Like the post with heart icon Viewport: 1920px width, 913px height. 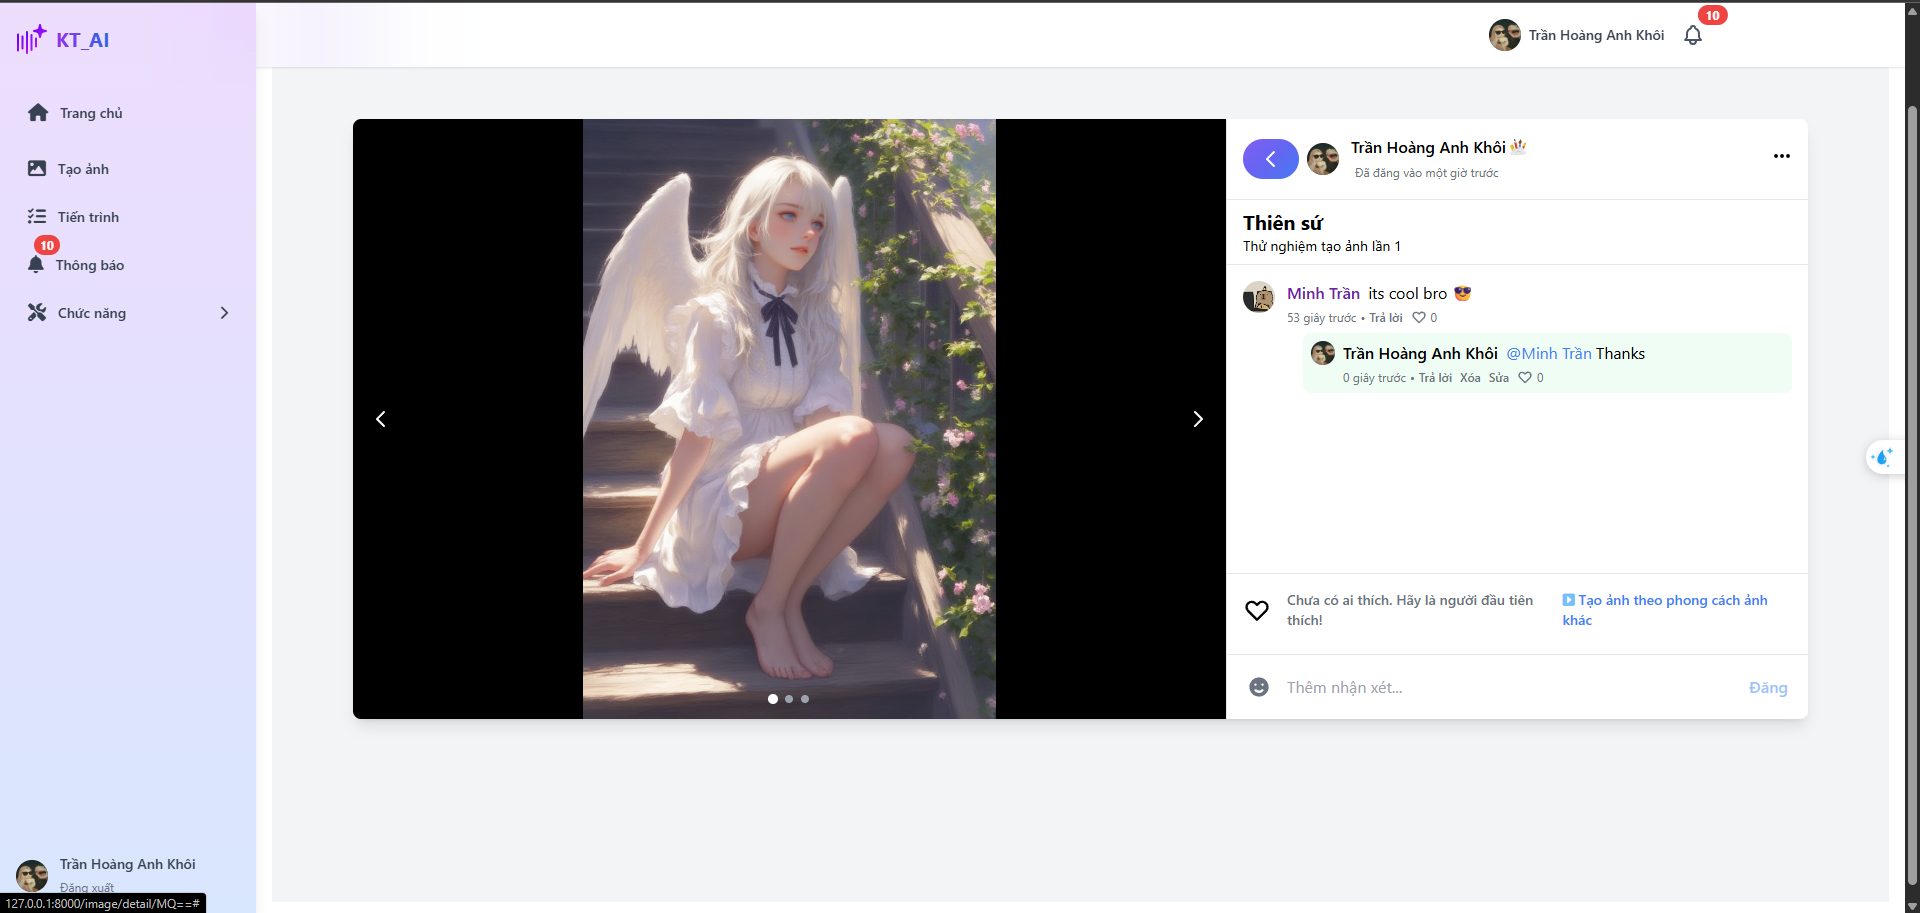[1256, 610]
